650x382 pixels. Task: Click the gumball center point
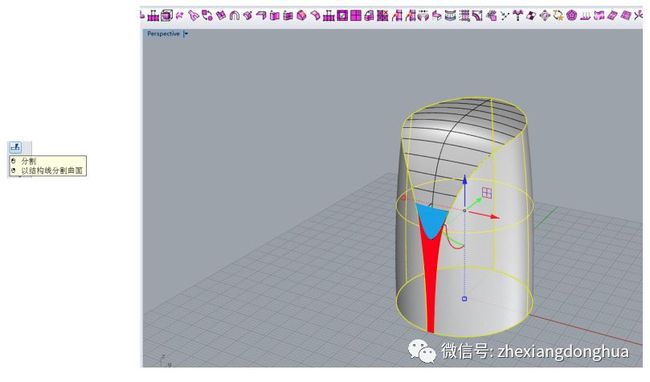[x=464, y=210]
